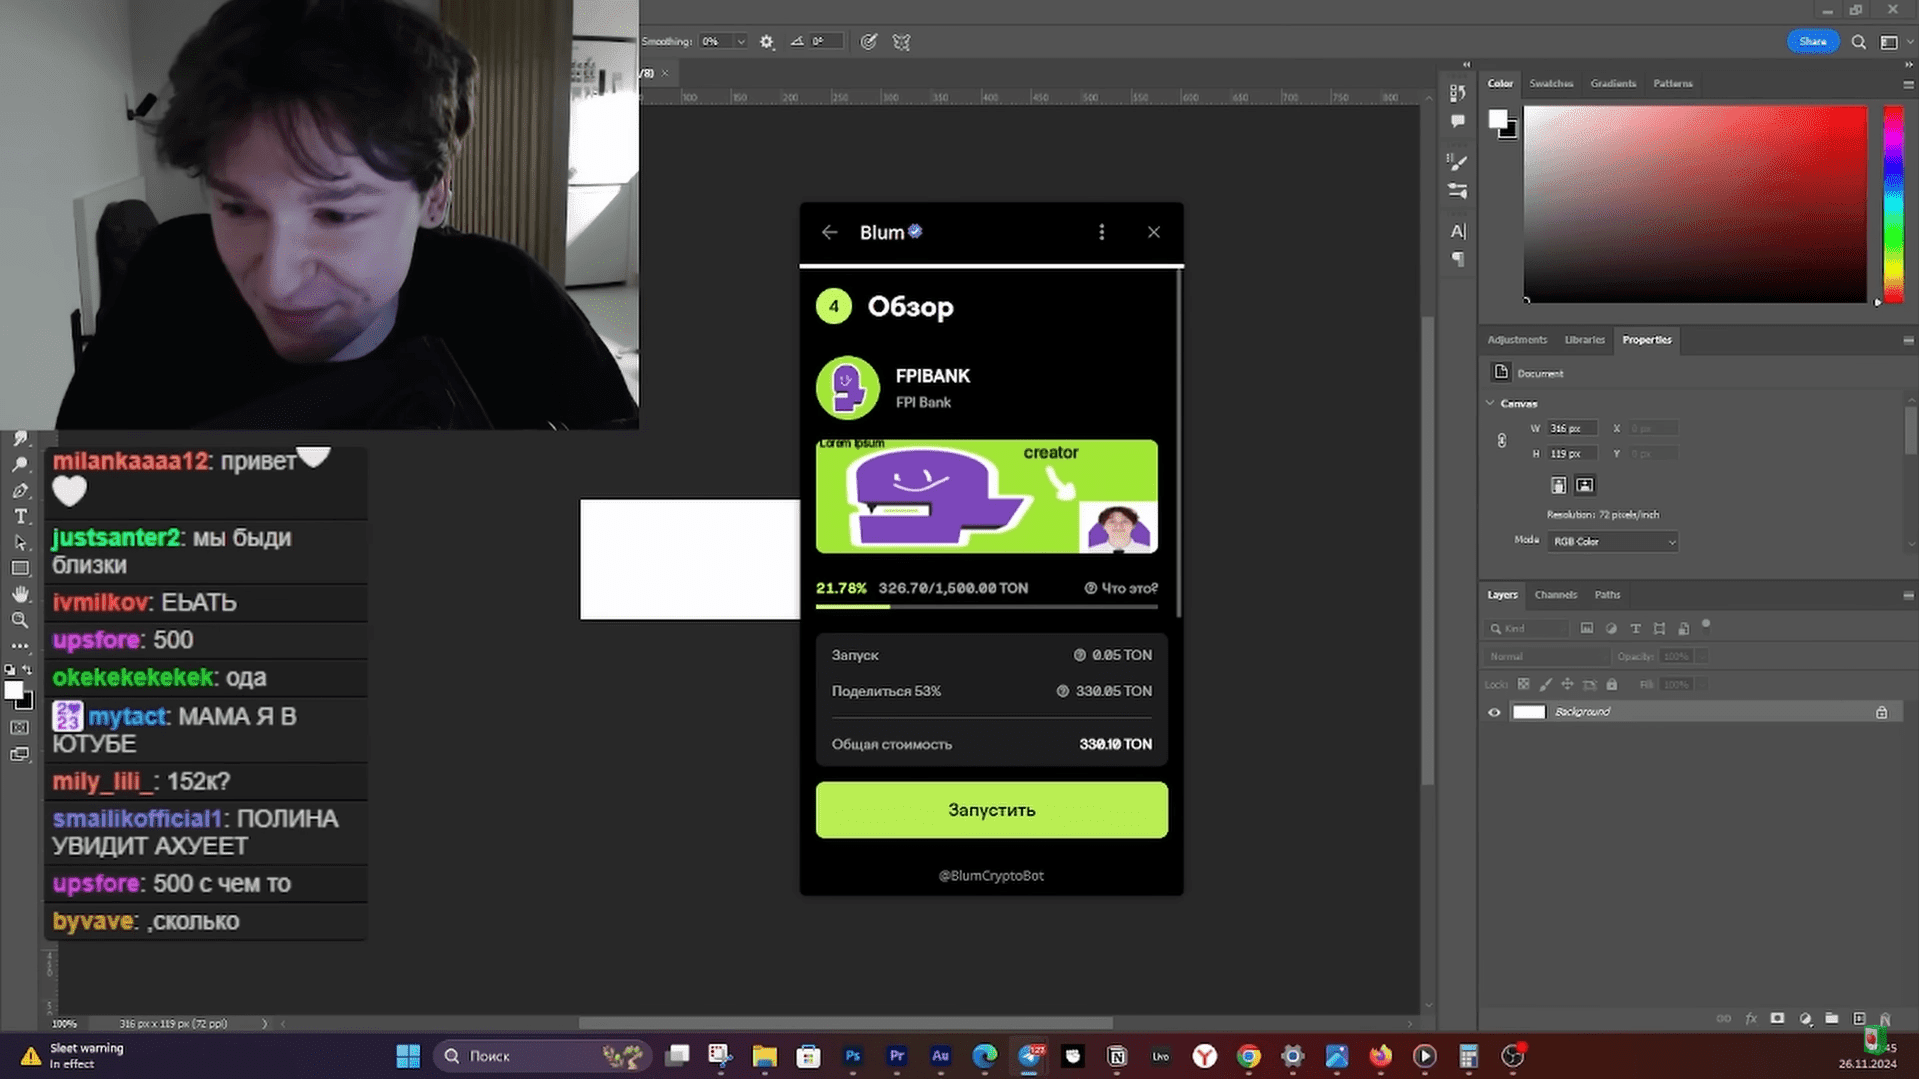Viewport: 1919px width, 1079px height.
Task: Open the RGB Color mode dropdown
Action: [x=1612, y=541]
